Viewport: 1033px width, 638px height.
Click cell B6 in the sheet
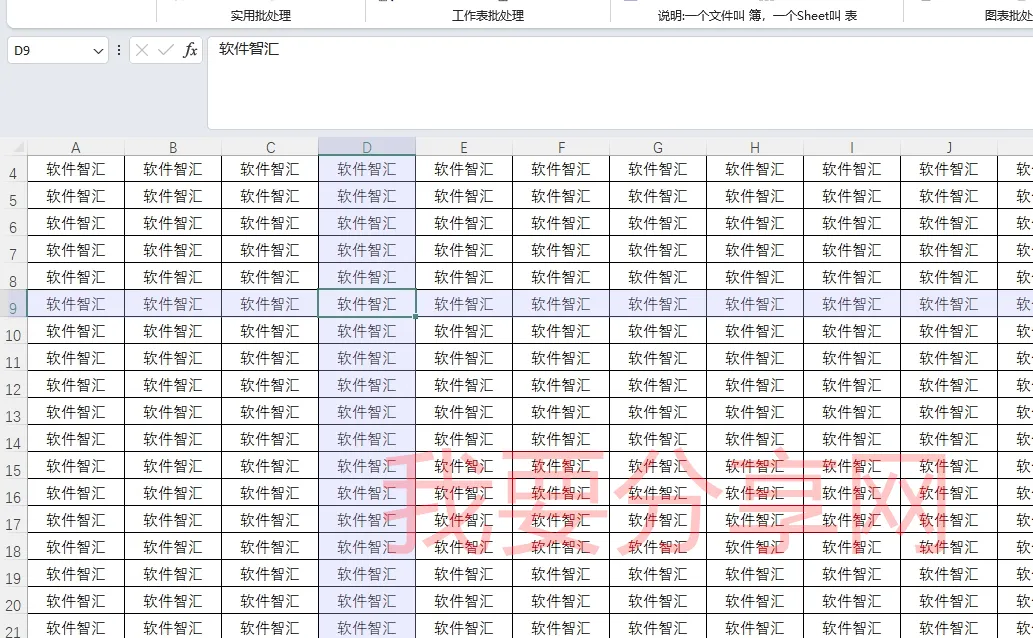pyautogui.click(x=173, y=223)
